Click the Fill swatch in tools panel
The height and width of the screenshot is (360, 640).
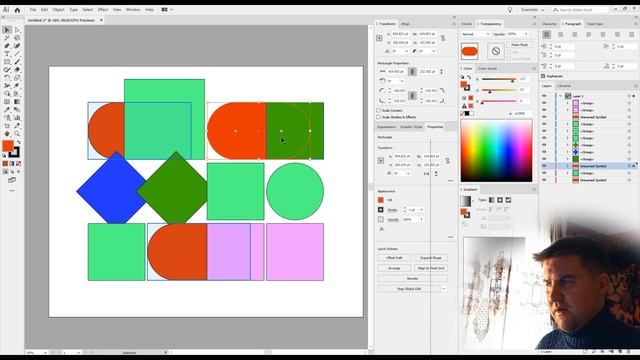[8, 146]
